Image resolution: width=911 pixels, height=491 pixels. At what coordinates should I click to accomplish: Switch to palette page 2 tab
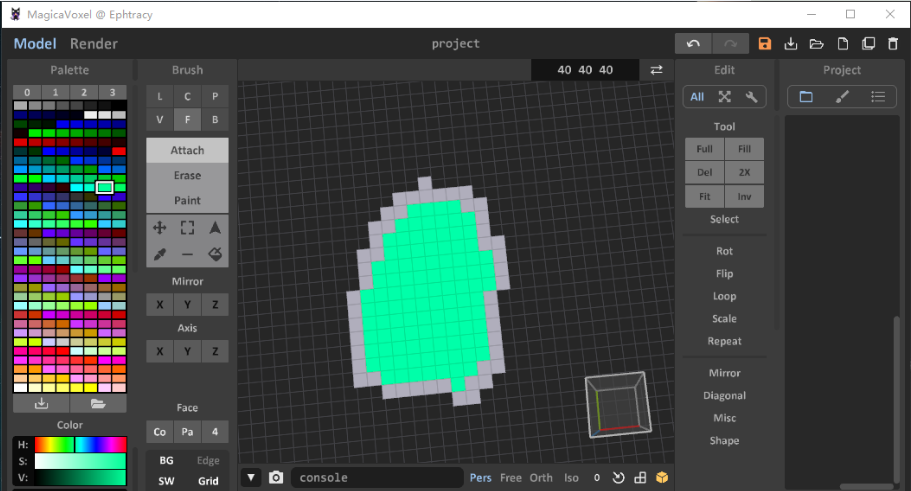pyautogui.click(x=84, y=92)
